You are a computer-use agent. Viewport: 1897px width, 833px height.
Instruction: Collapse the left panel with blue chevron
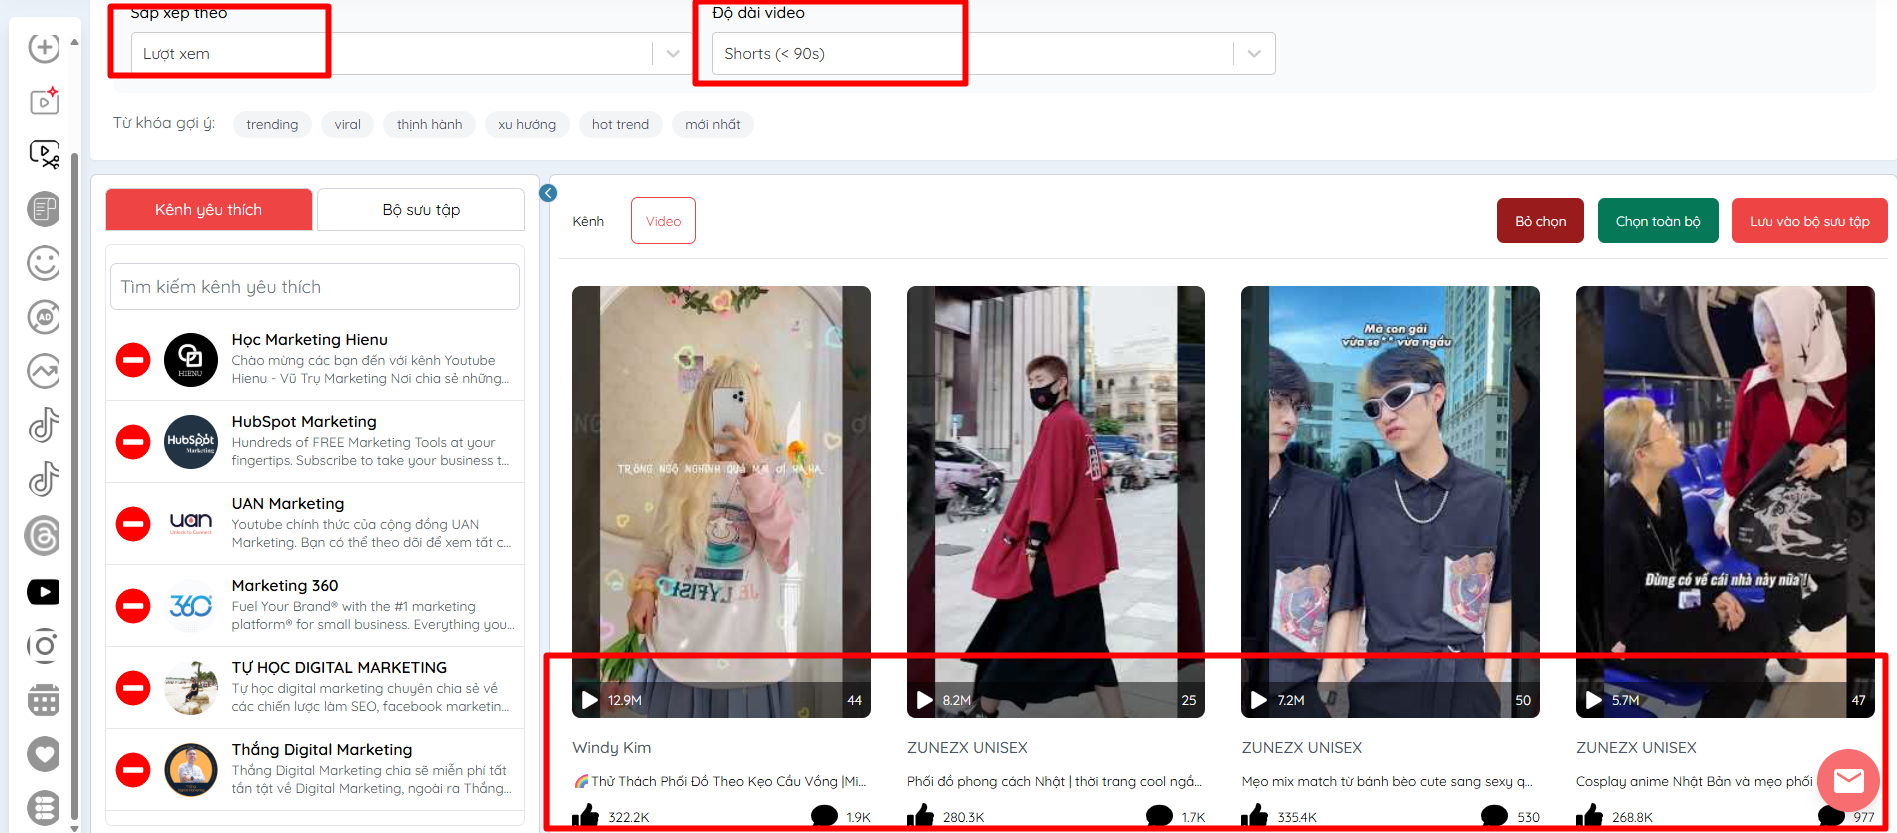click(548, 193)
